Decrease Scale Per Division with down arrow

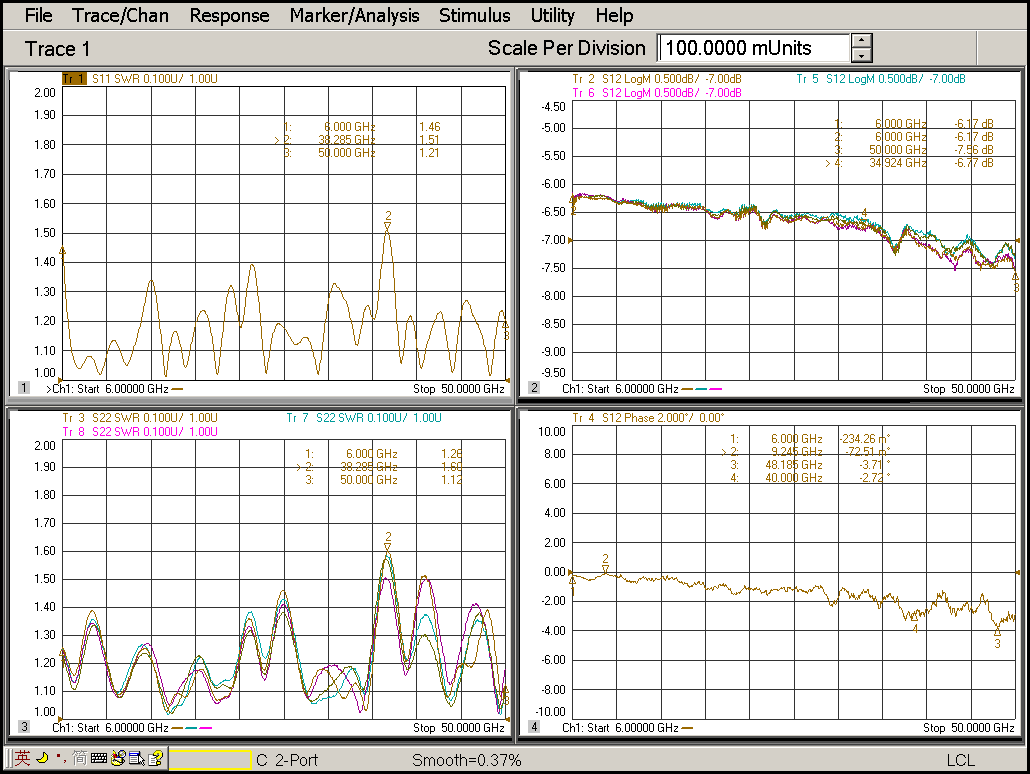pos(862,55)
